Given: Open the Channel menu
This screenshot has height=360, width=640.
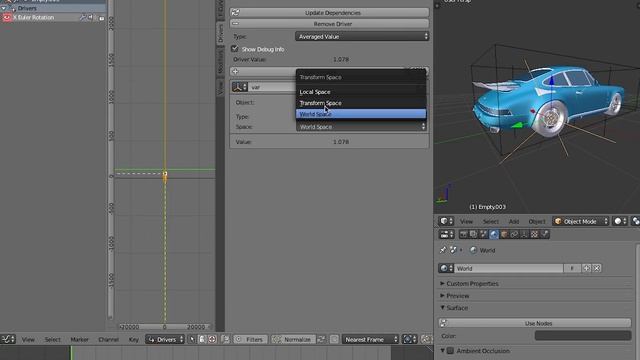Looking at the screenshot, I should 108,339.
